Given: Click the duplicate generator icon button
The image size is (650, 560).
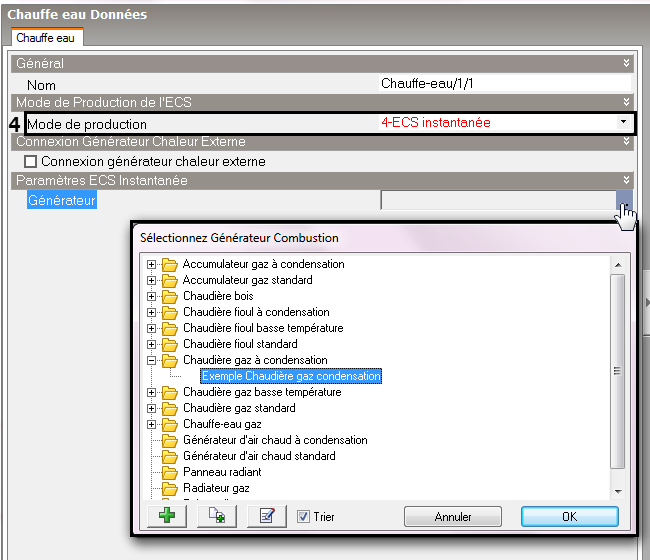Looking at the screenshot, I should [217, 516].
